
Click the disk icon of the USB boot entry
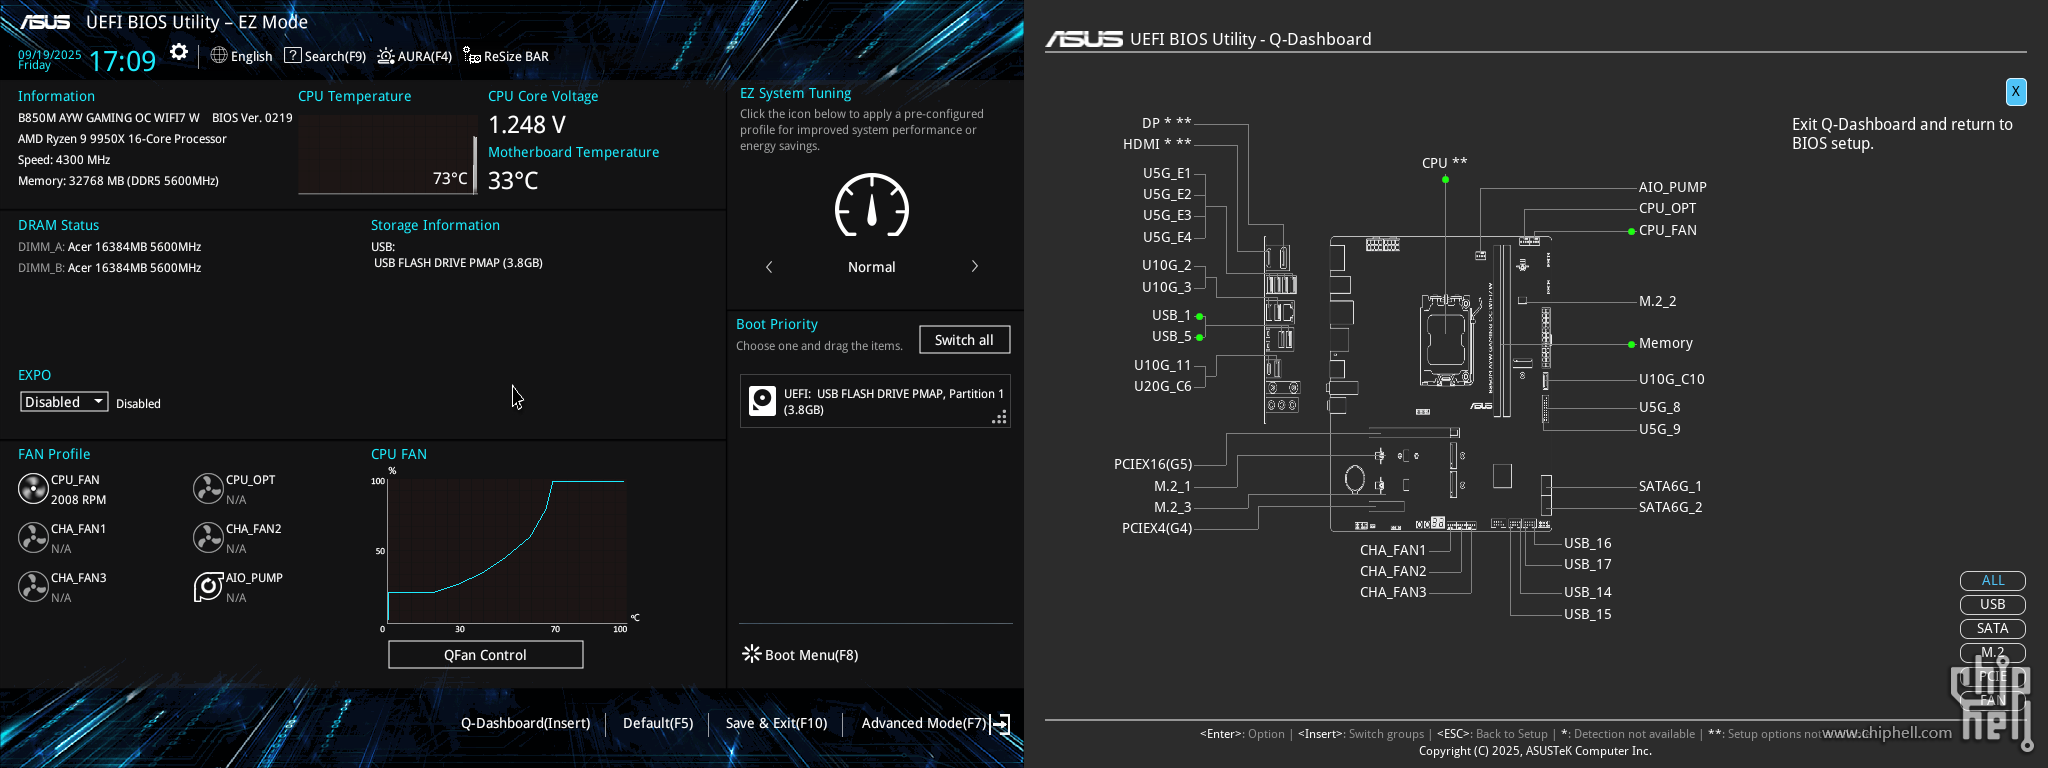tap(762, 401)
